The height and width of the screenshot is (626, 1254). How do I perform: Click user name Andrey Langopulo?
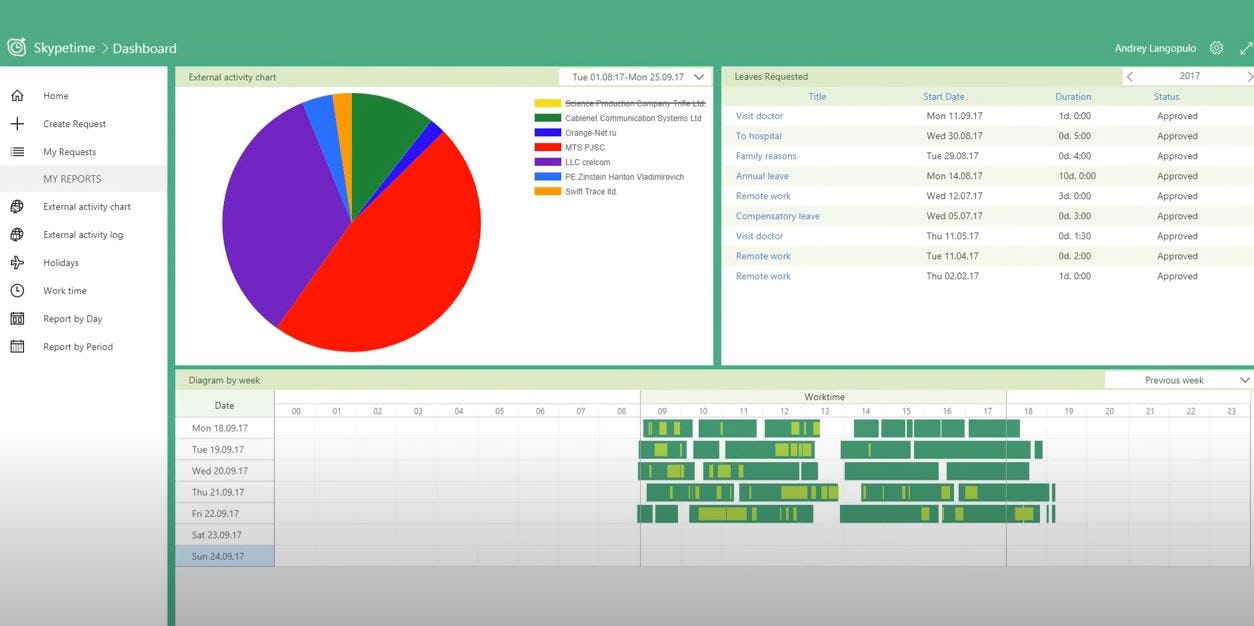tap(1154, 48)
